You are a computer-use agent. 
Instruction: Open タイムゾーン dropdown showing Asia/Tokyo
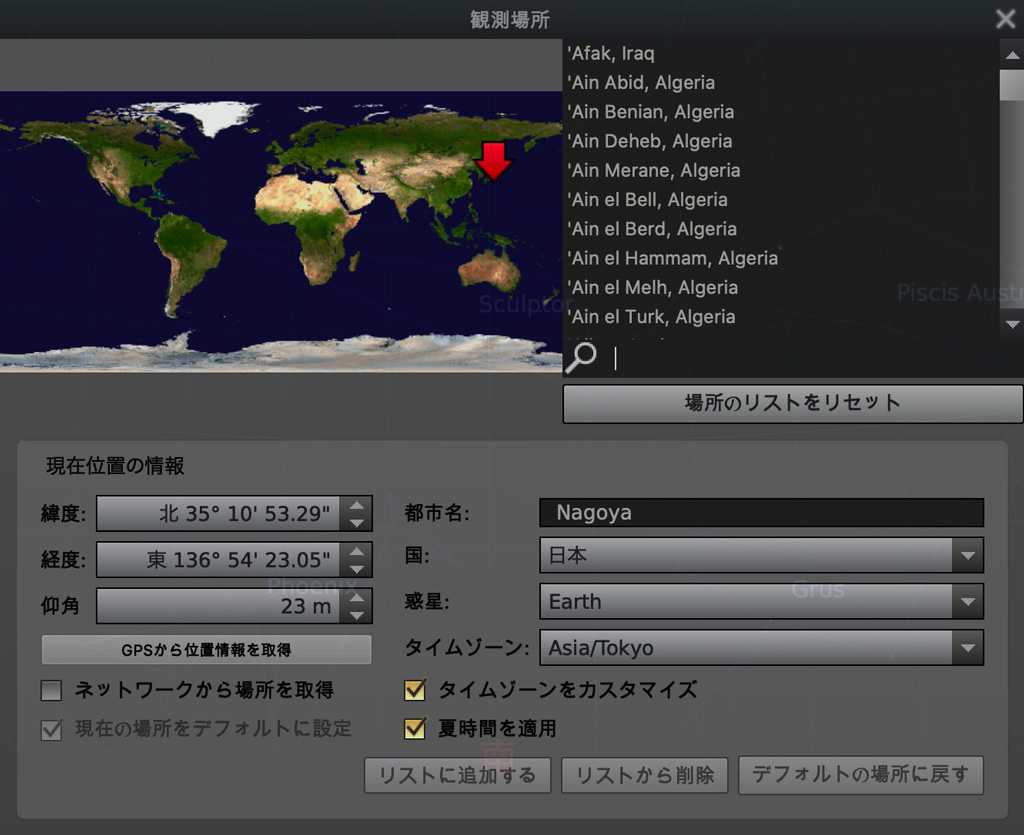(761, 648)
